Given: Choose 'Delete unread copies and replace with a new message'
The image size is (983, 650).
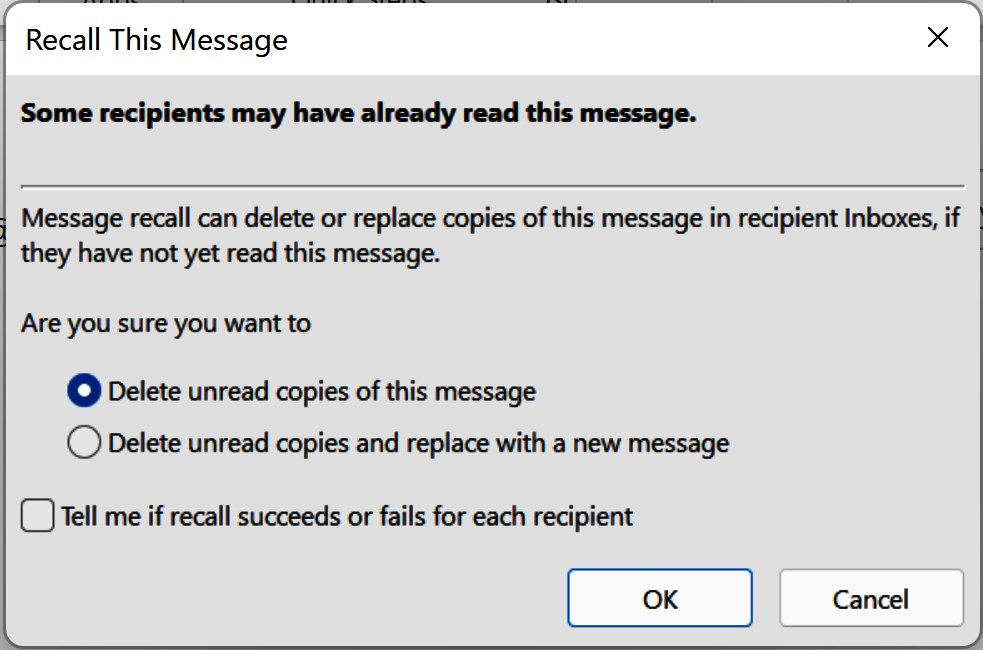Looking at the screenshot, I should (83, 442).
